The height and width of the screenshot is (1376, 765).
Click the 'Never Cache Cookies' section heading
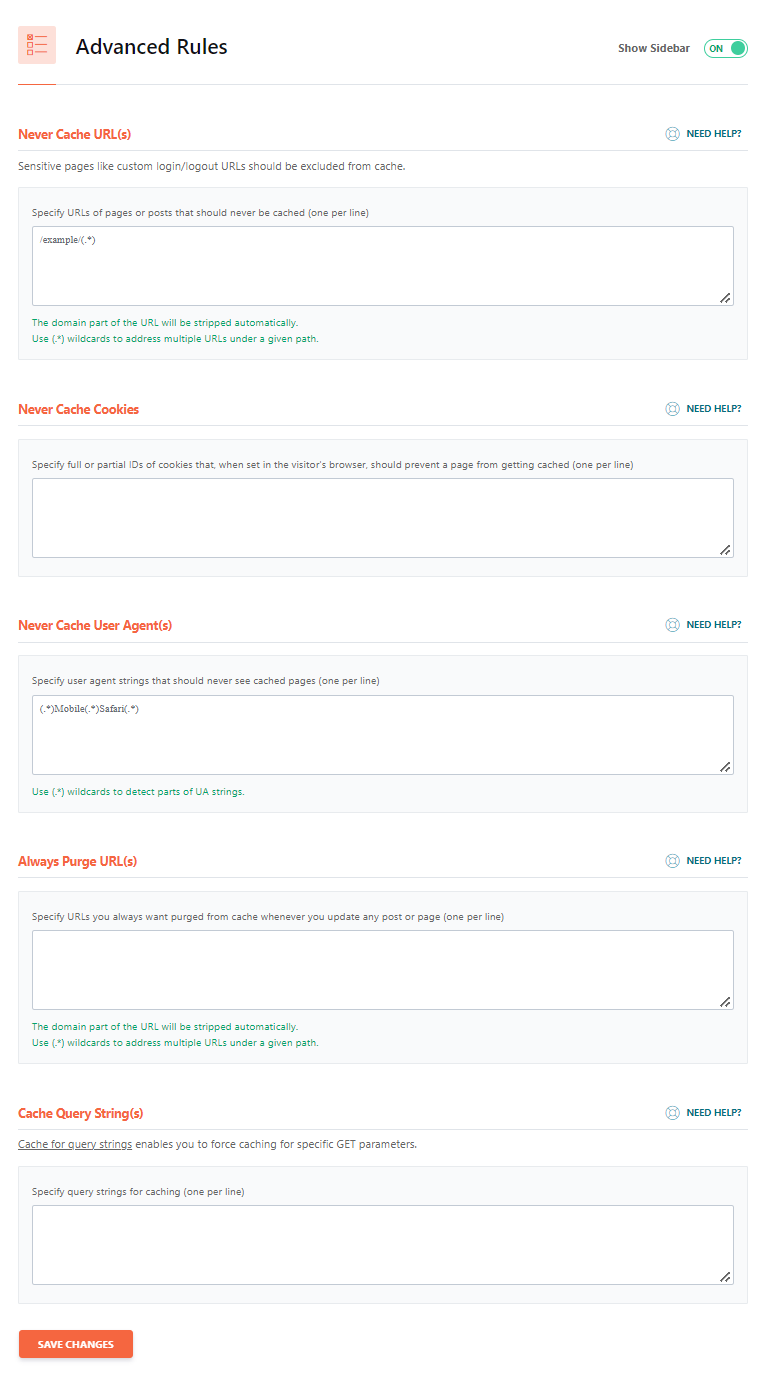(x=79, y=409)
